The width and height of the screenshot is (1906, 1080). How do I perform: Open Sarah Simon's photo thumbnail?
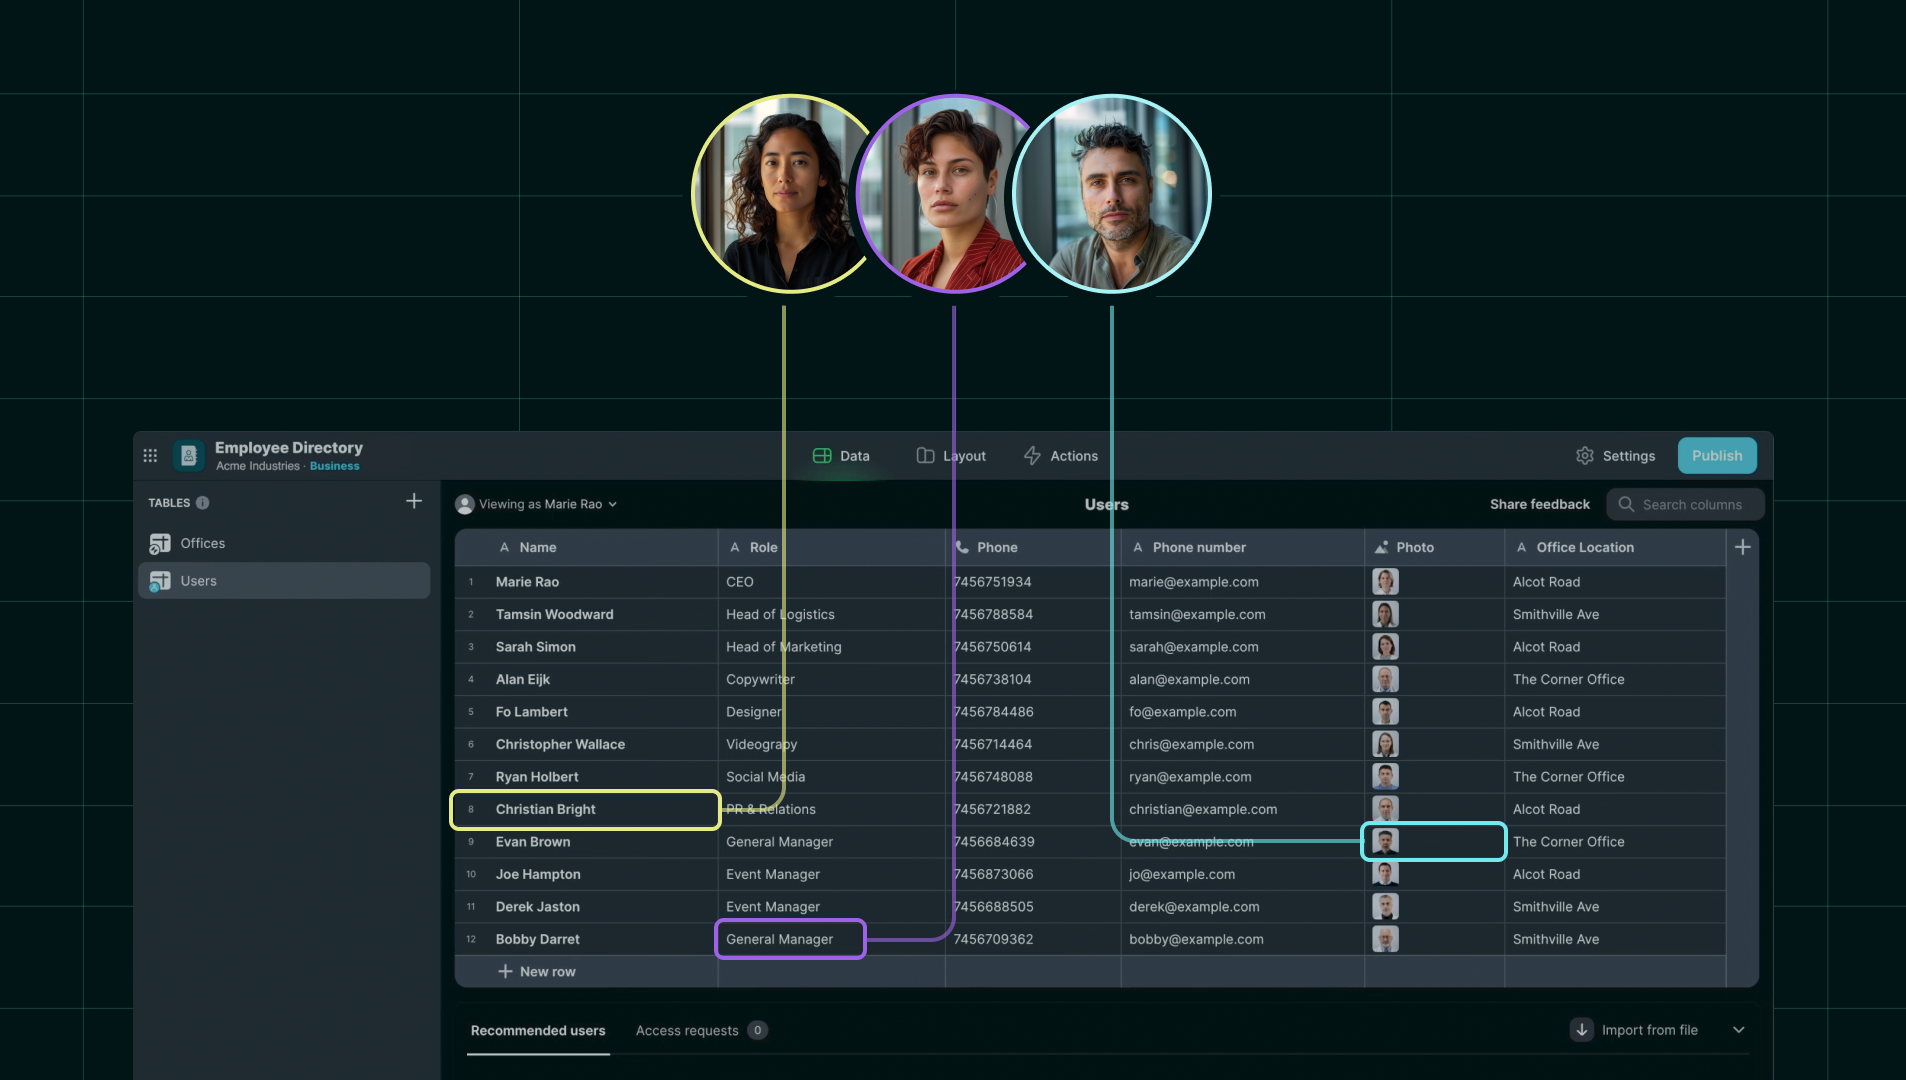point(1385,647)
